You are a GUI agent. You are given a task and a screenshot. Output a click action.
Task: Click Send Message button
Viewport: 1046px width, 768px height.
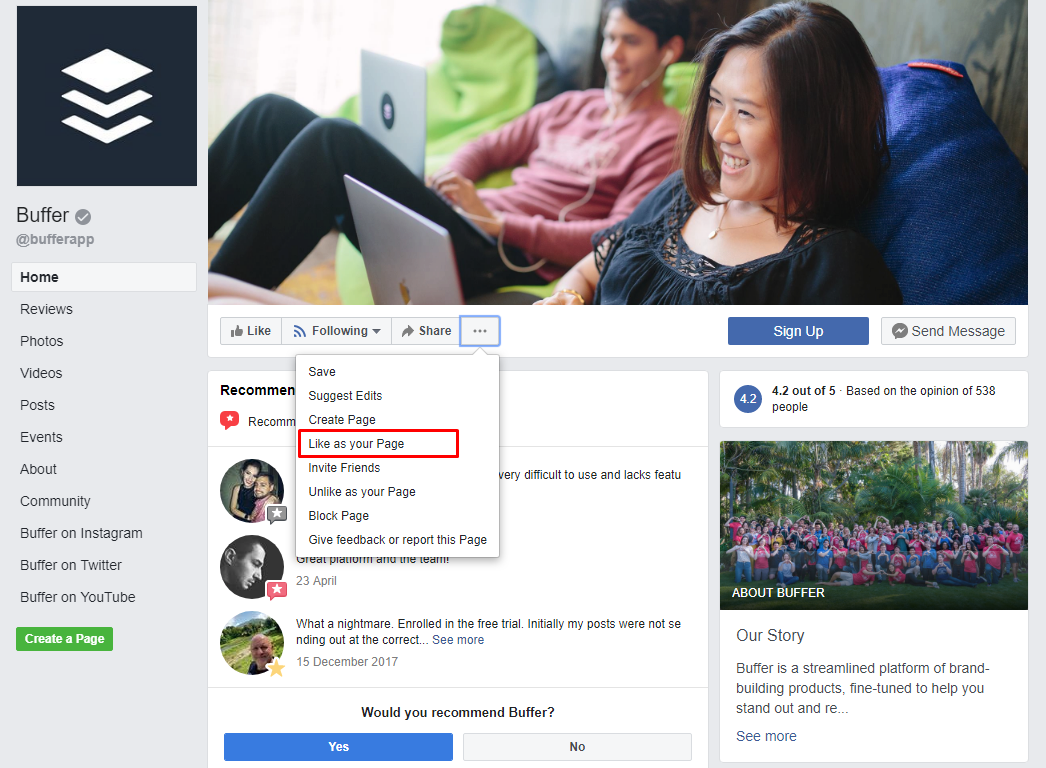[x=948, y=331]
